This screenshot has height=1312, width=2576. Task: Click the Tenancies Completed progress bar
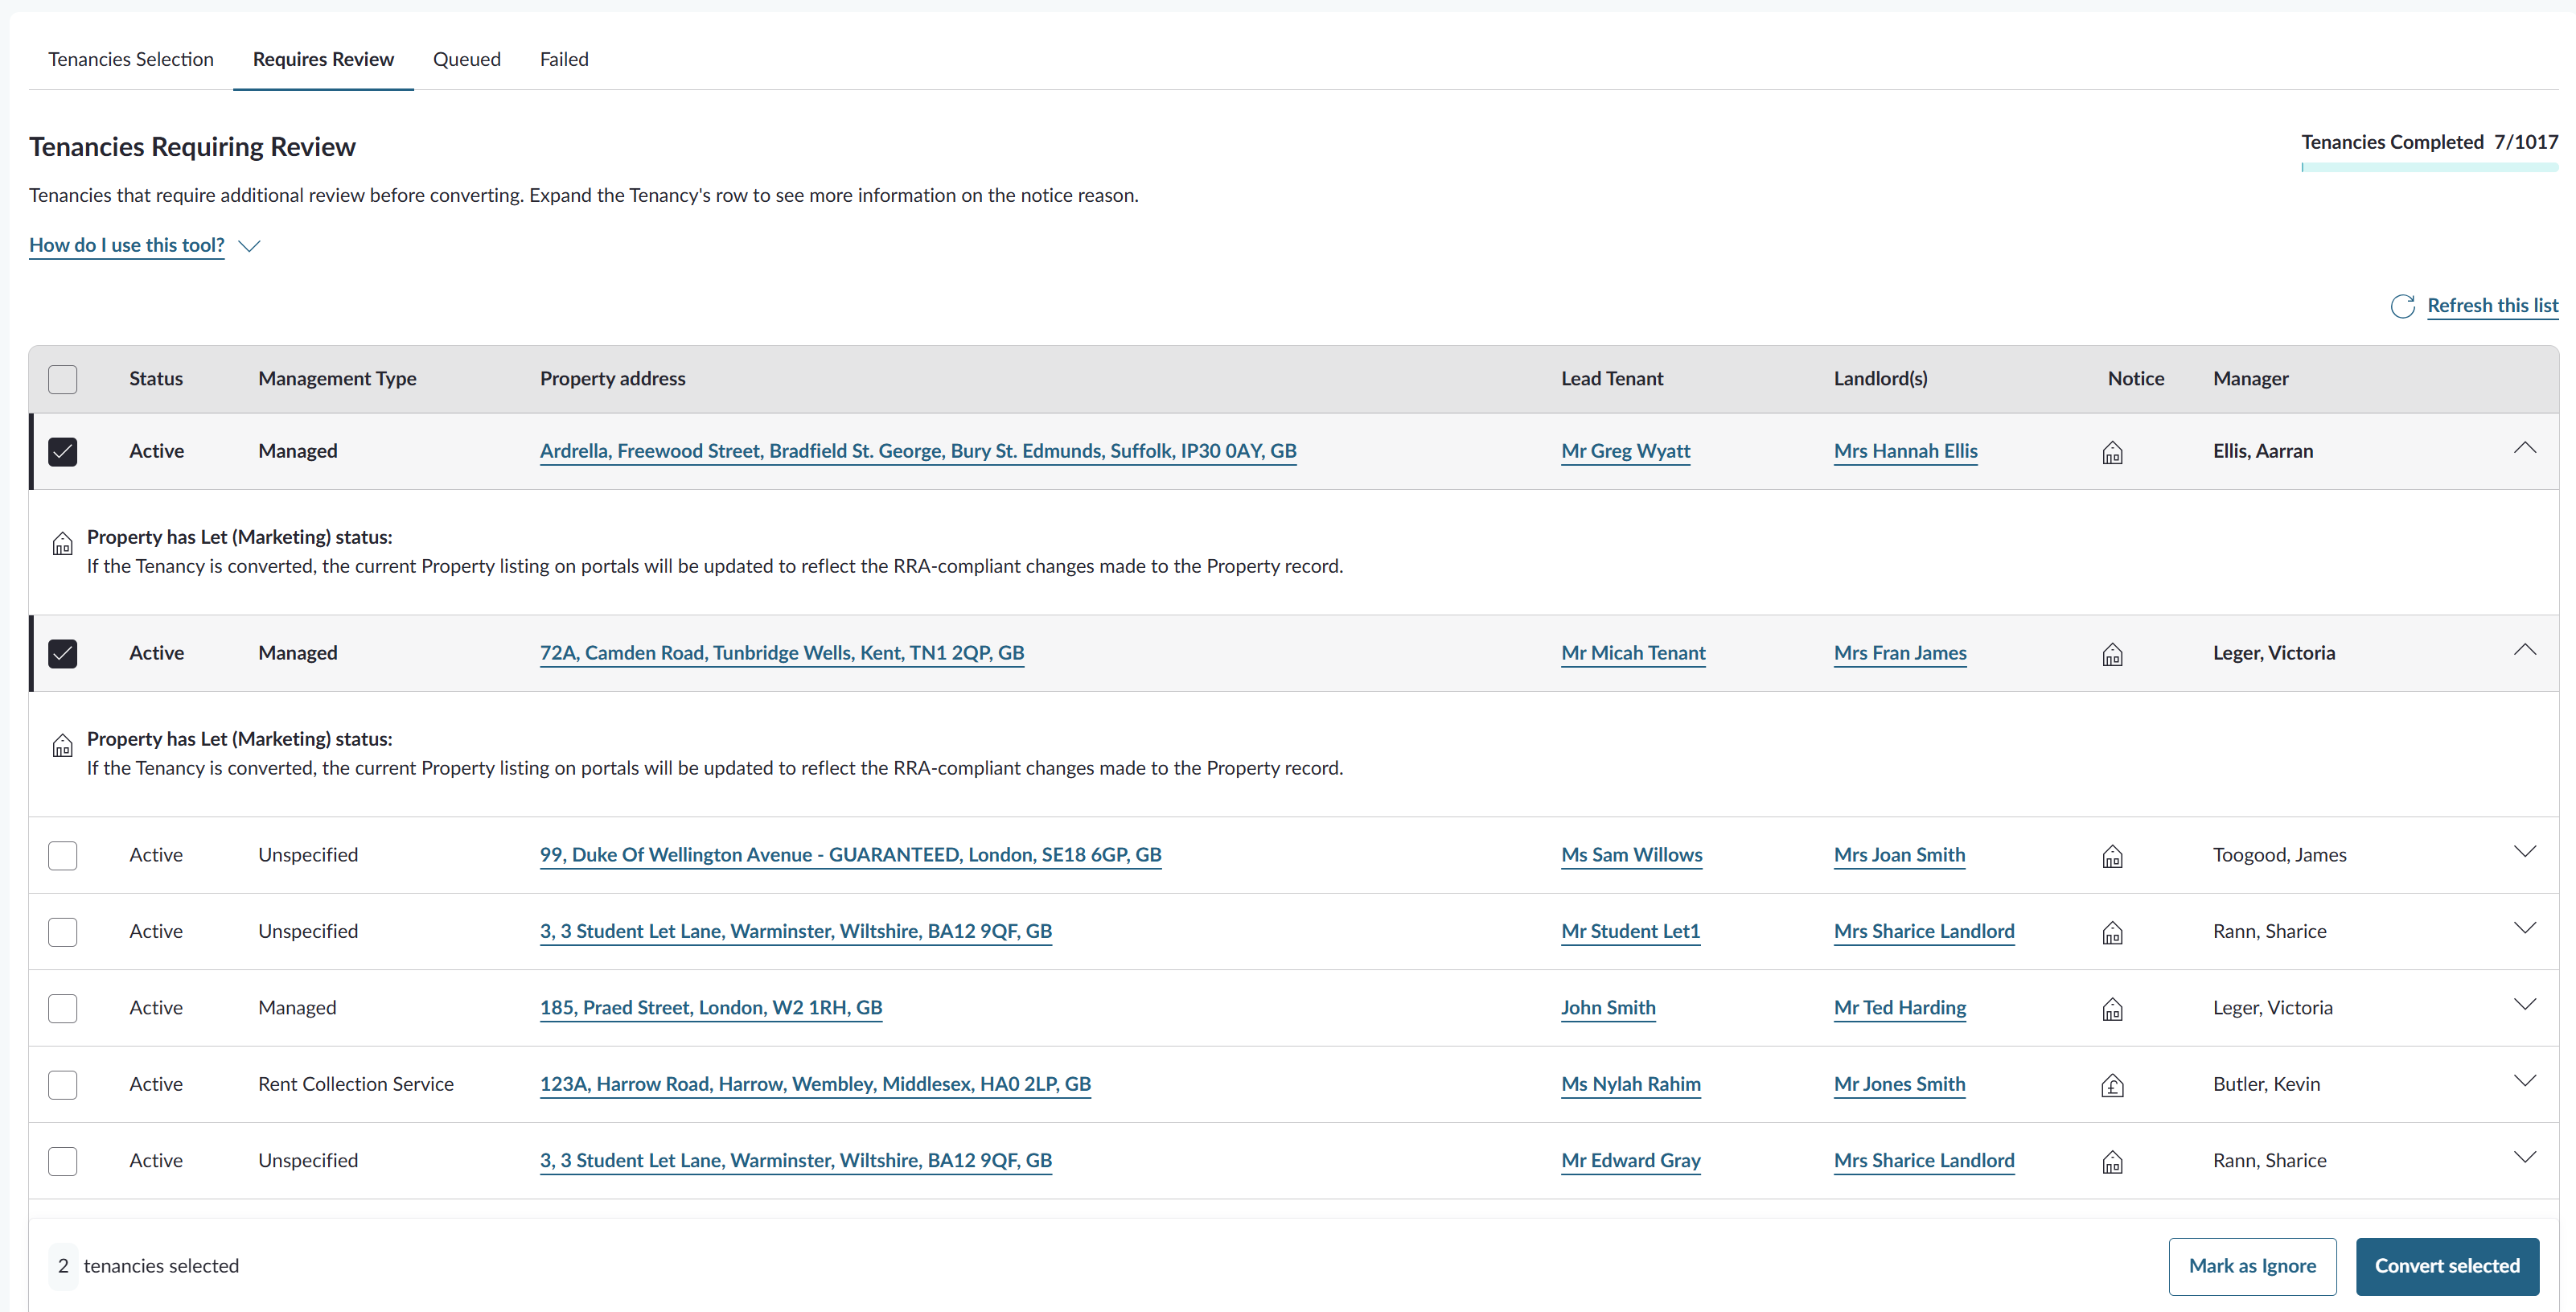(2429, 168)
